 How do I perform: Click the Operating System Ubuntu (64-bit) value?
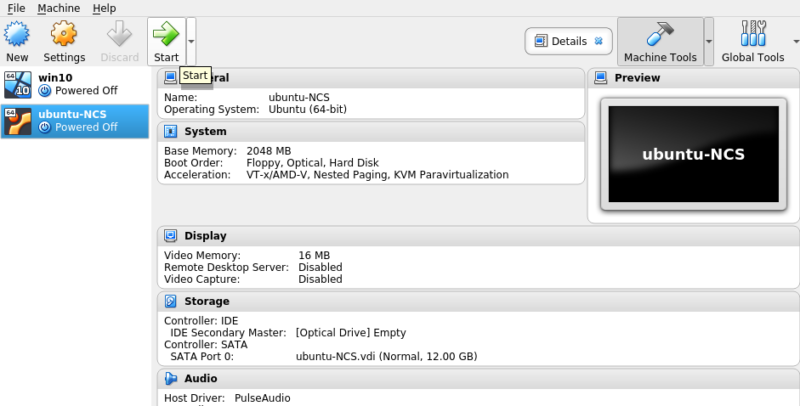[308, 109]
